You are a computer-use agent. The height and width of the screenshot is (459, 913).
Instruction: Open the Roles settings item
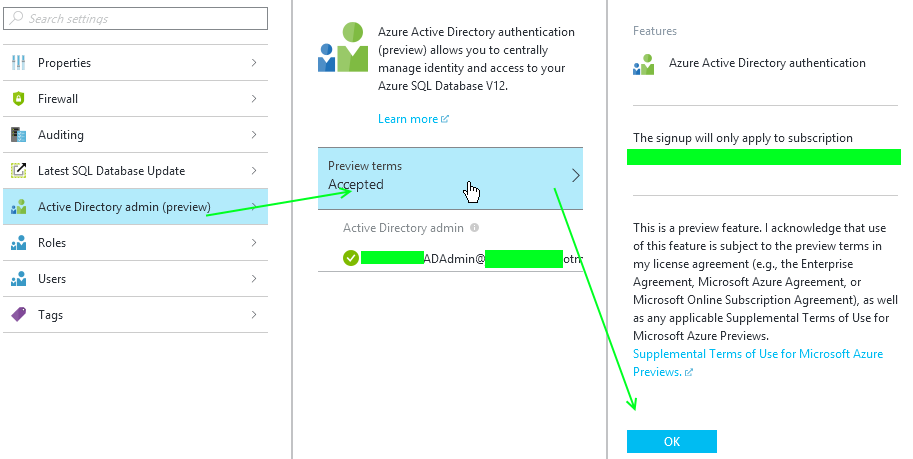[x=135, y=243]
